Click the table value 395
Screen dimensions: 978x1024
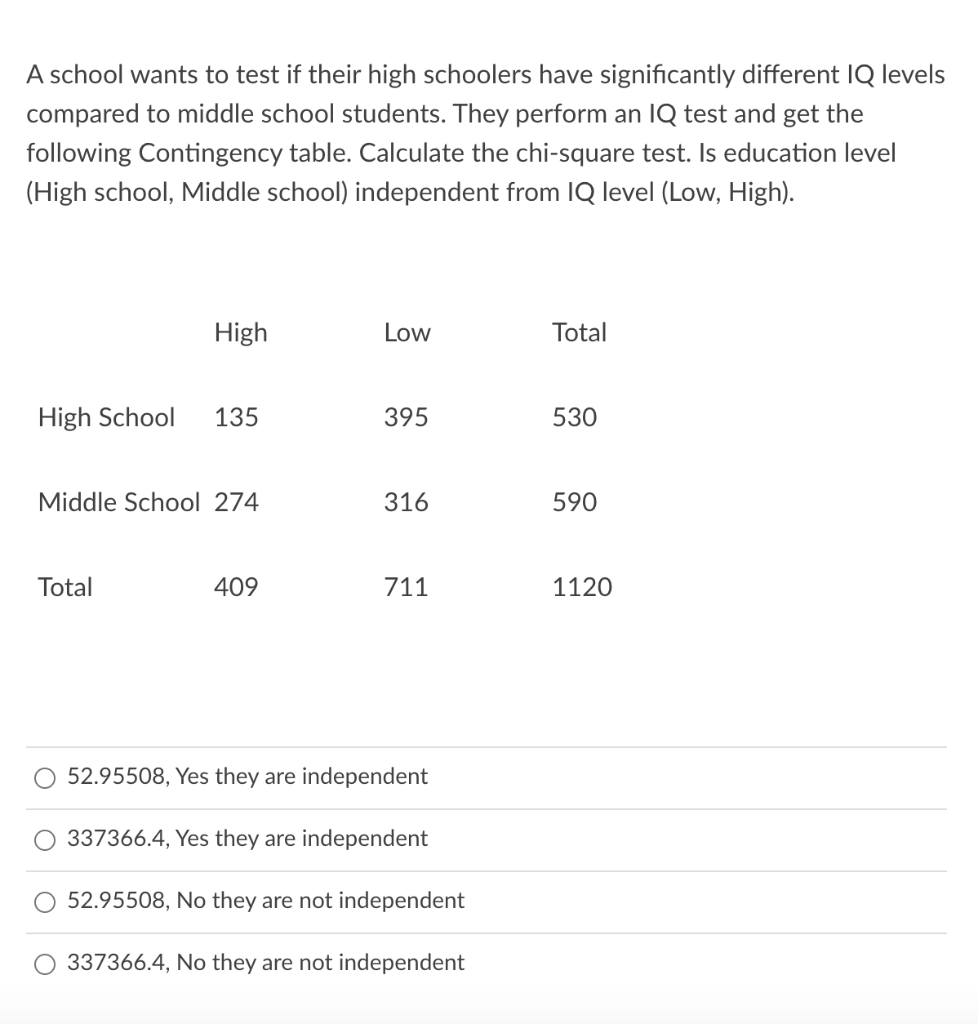406,418
